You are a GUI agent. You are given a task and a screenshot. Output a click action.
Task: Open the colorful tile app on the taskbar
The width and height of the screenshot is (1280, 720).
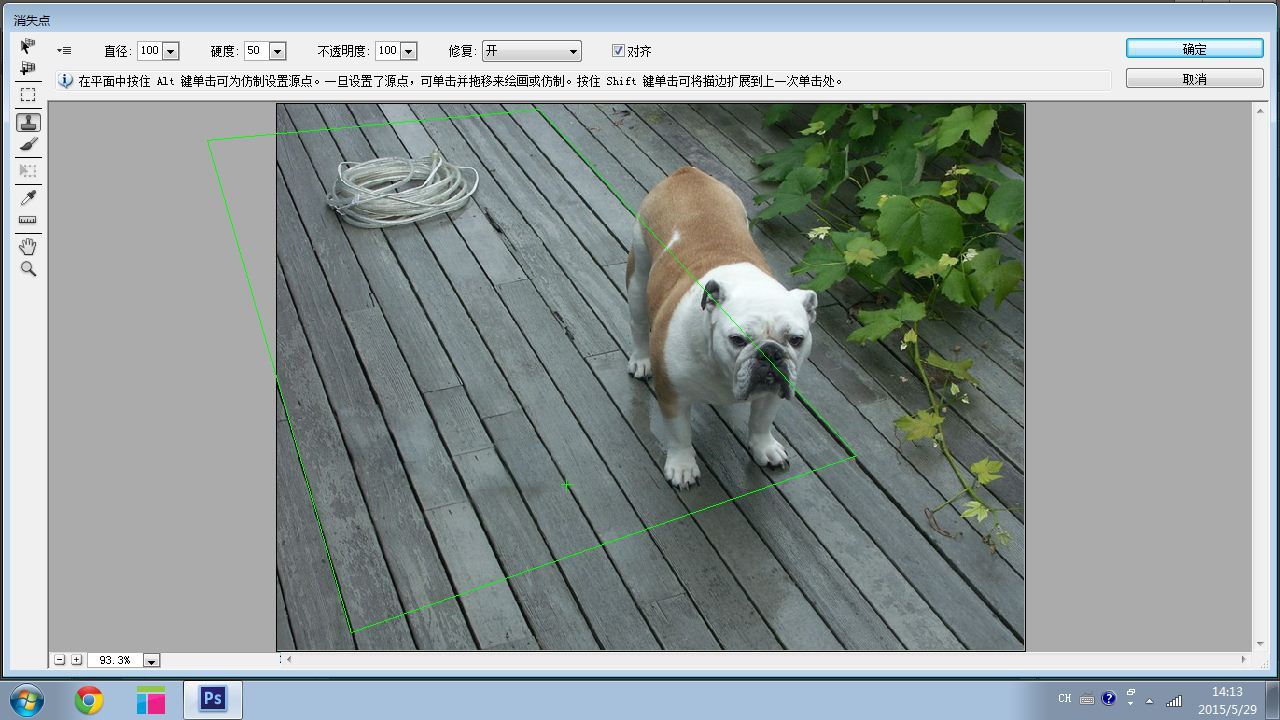click(151, 700)
